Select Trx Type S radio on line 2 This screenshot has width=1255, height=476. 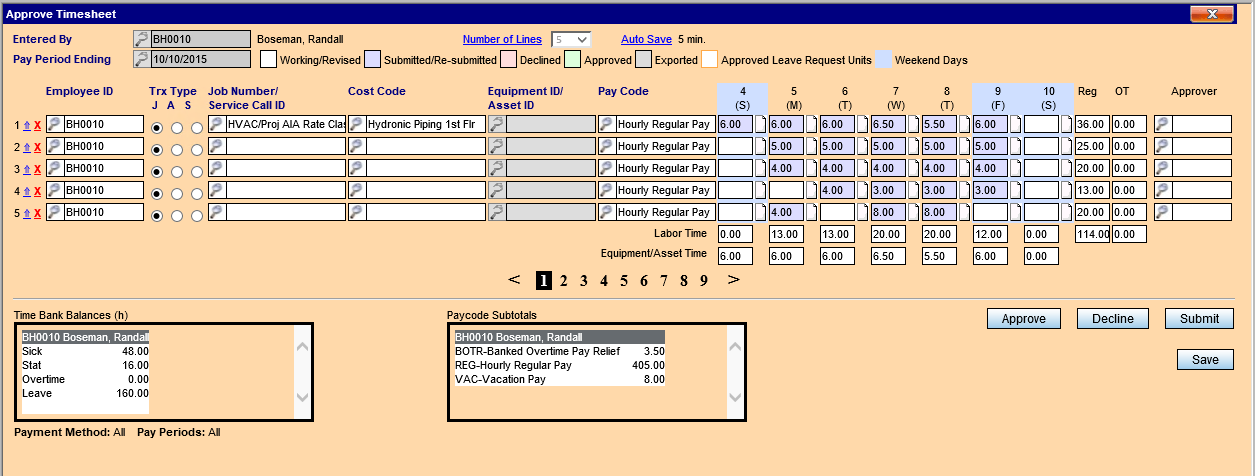(x=197, y=150)
